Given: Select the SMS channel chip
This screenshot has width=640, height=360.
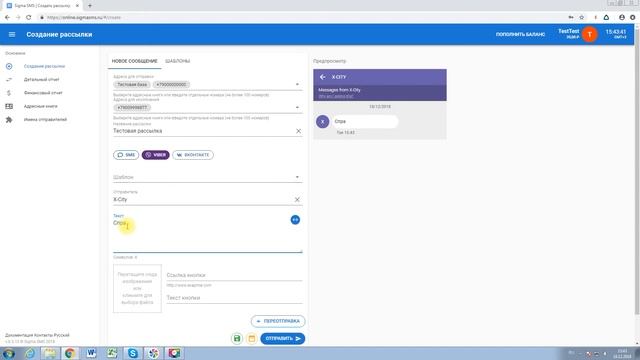Looking at the screenshot, I should (x=126, y=155).
